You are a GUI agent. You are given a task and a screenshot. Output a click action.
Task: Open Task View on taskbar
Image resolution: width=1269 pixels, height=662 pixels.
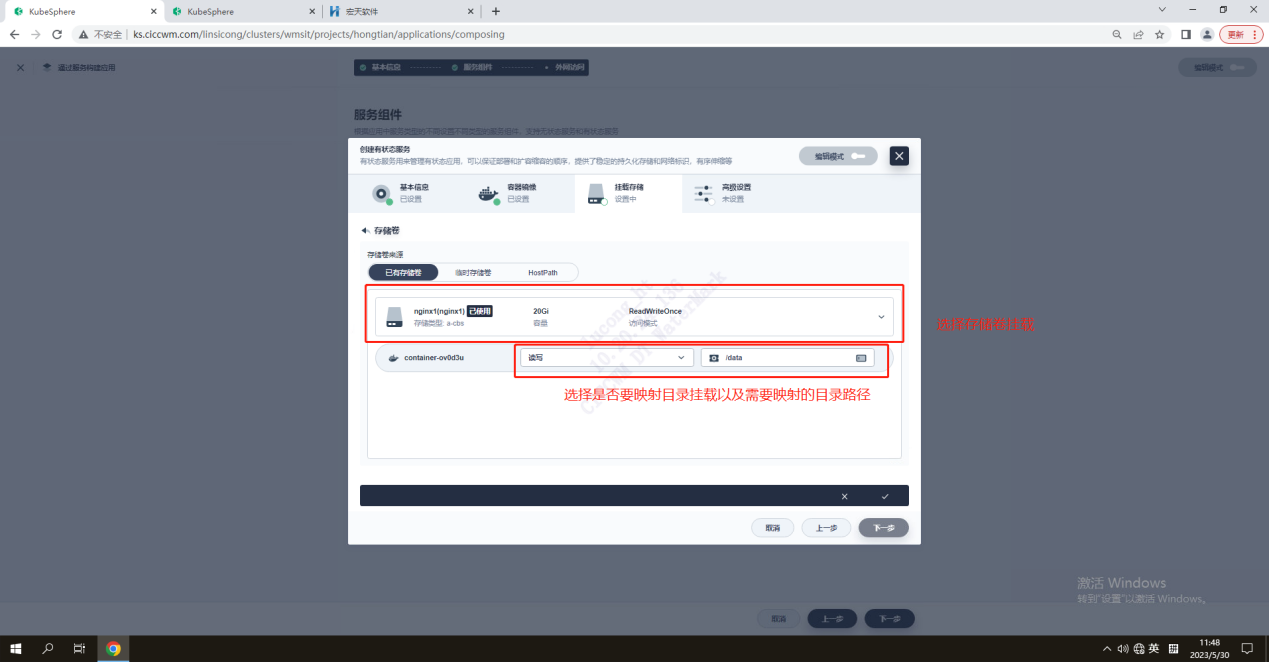79,648
